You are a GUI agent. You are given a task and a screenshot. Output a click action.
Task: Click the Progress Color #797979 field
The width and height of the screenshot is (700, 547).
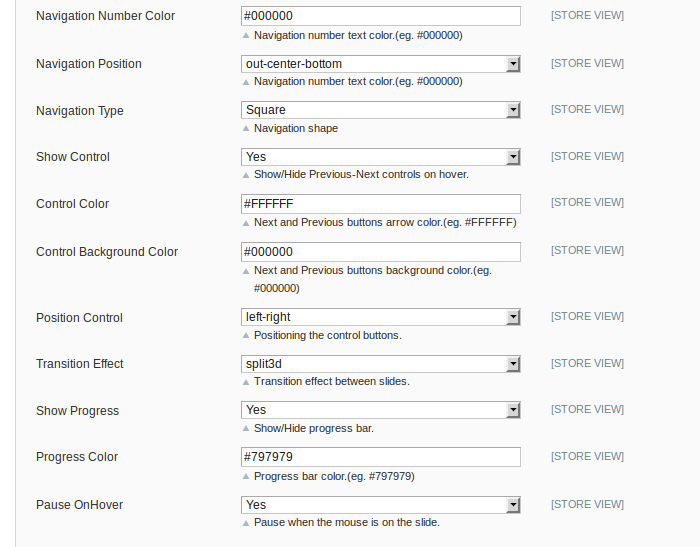(380, 457)
